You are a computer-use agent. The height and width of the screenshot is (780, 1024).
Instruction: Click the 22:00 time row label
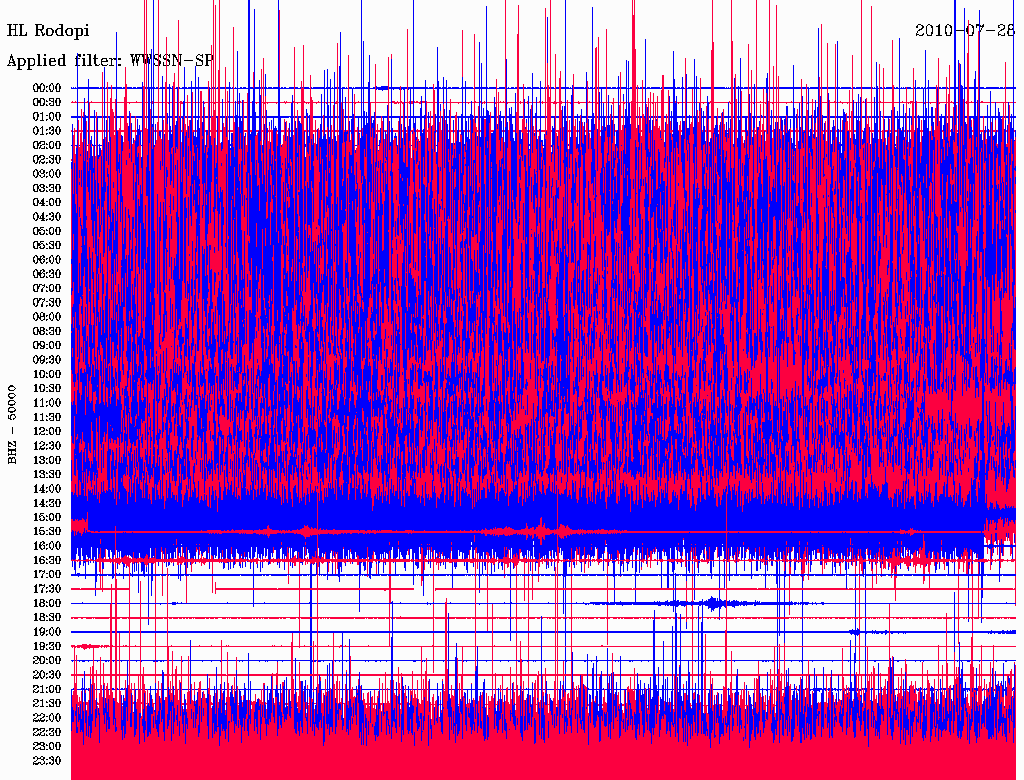click(x=47, y=718)
